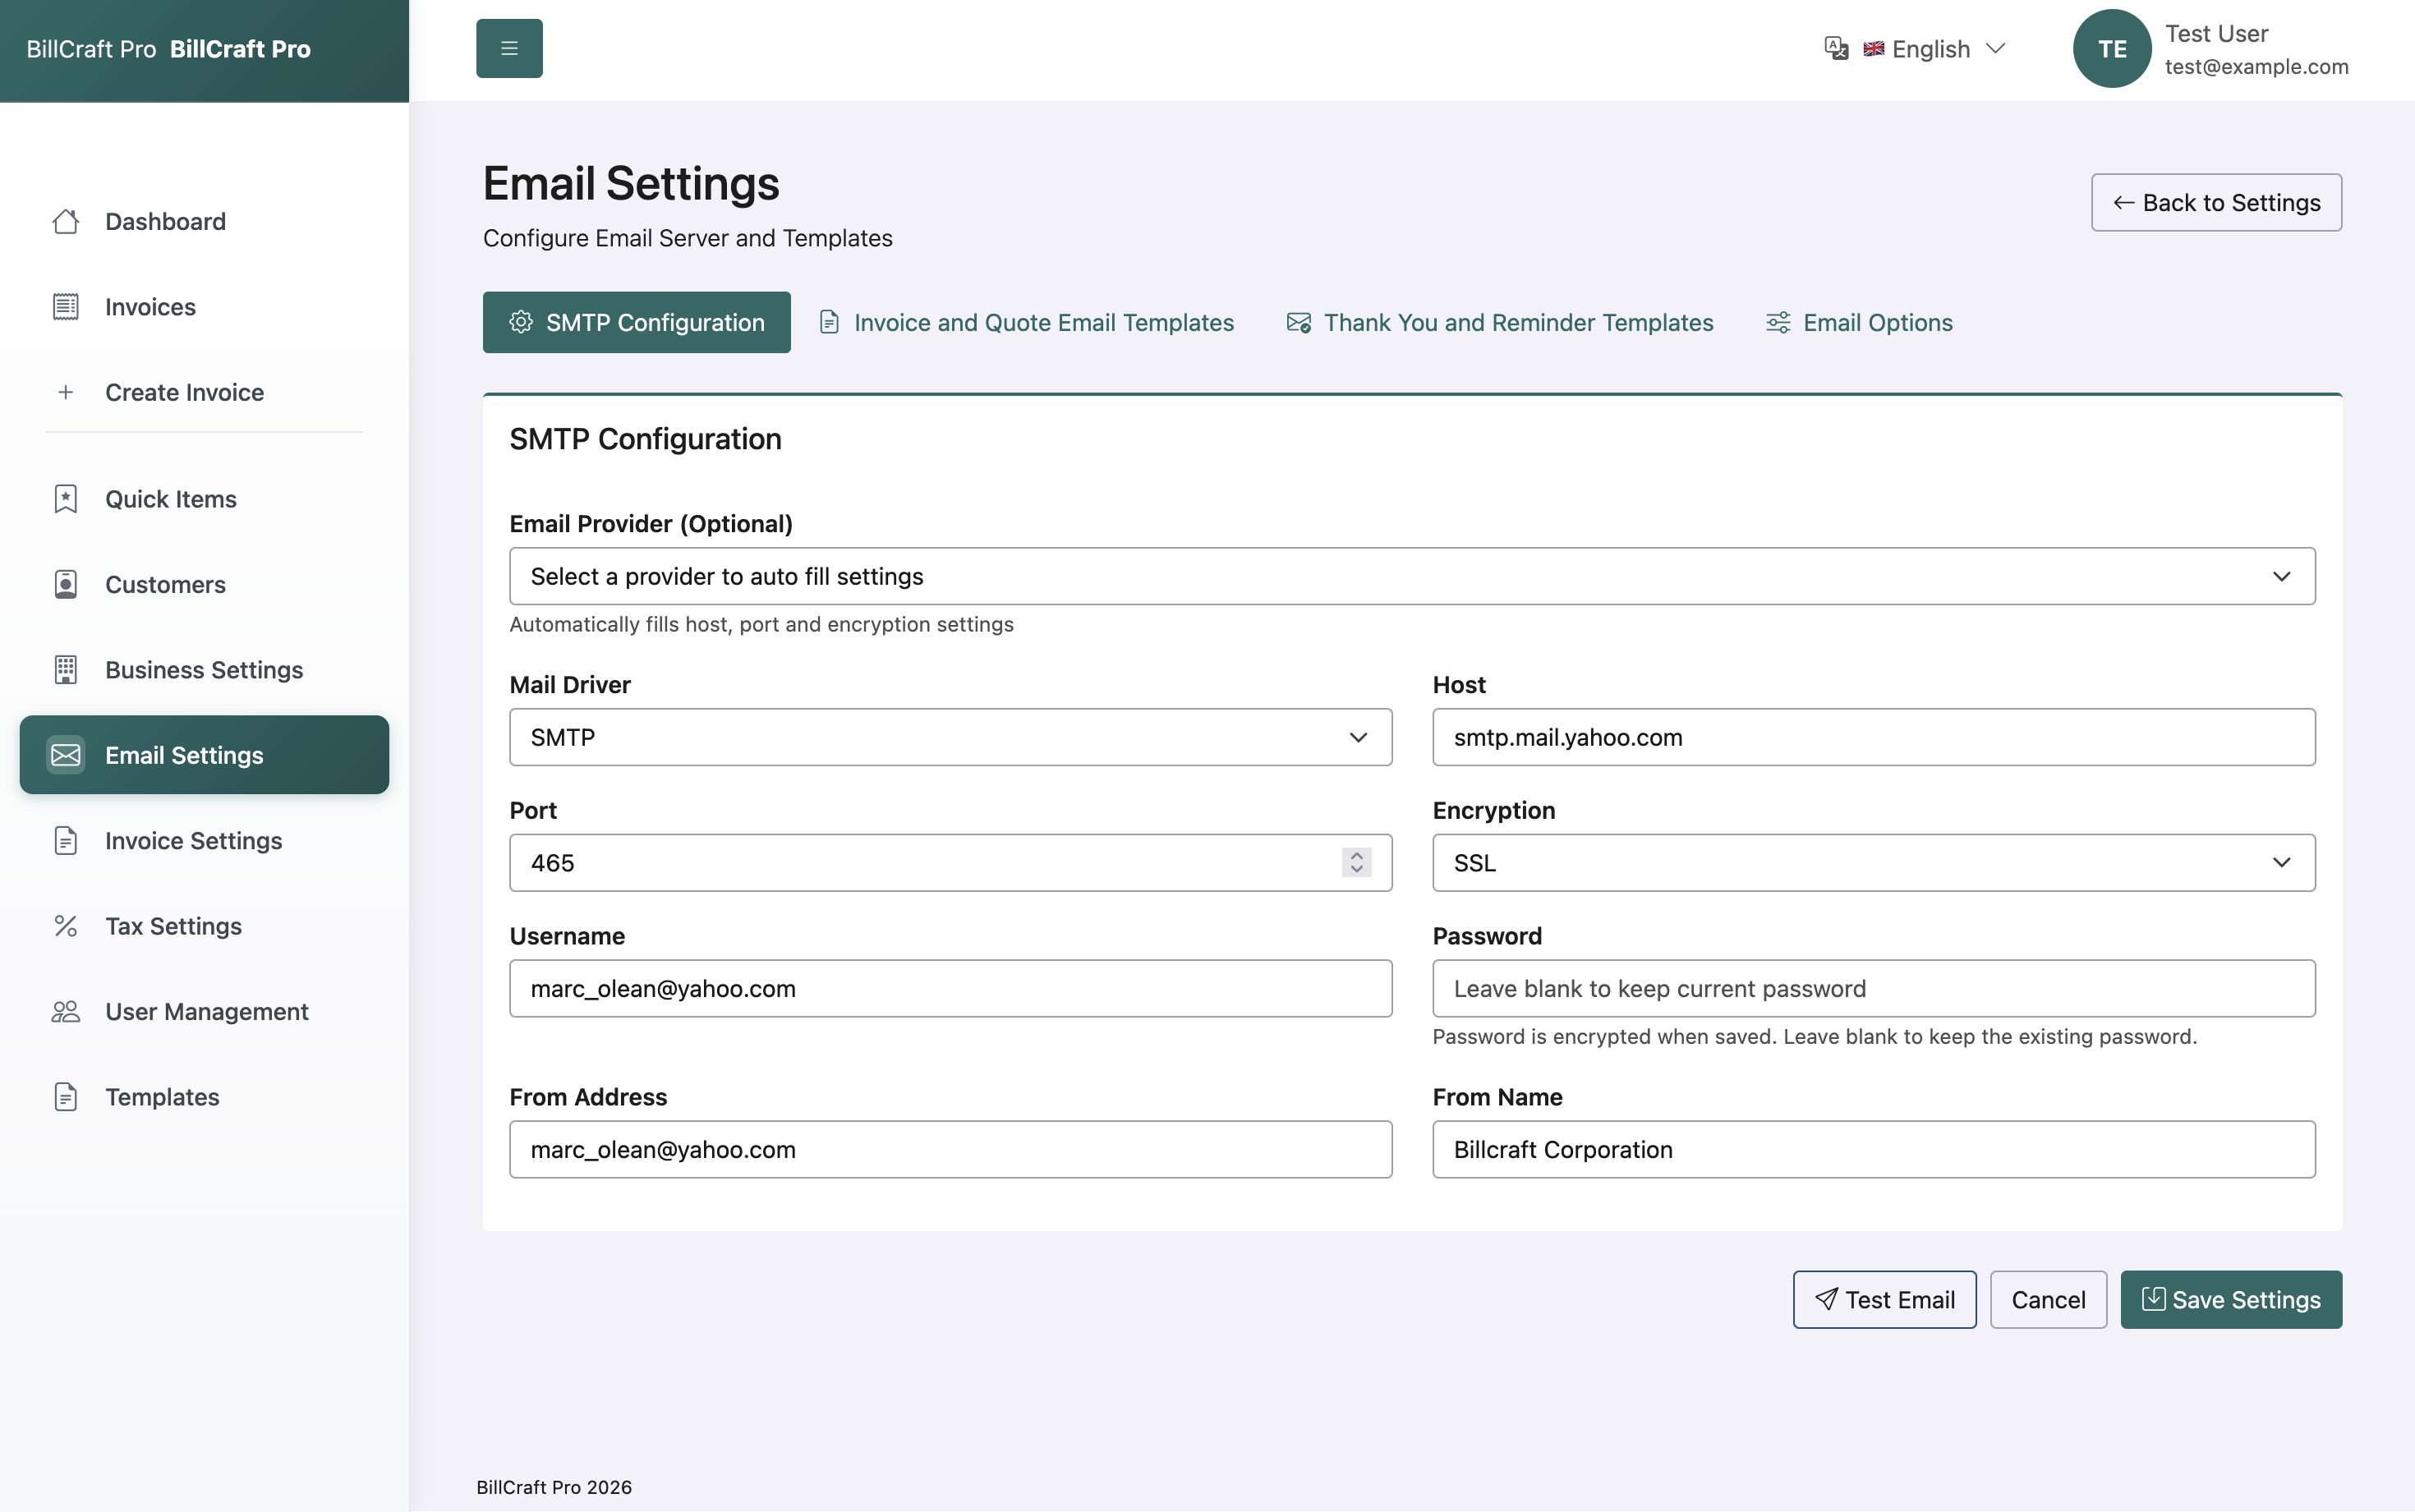Click the Quick Items bookmark icon
2415x1512 pixels.
click(x=66, y=499)
